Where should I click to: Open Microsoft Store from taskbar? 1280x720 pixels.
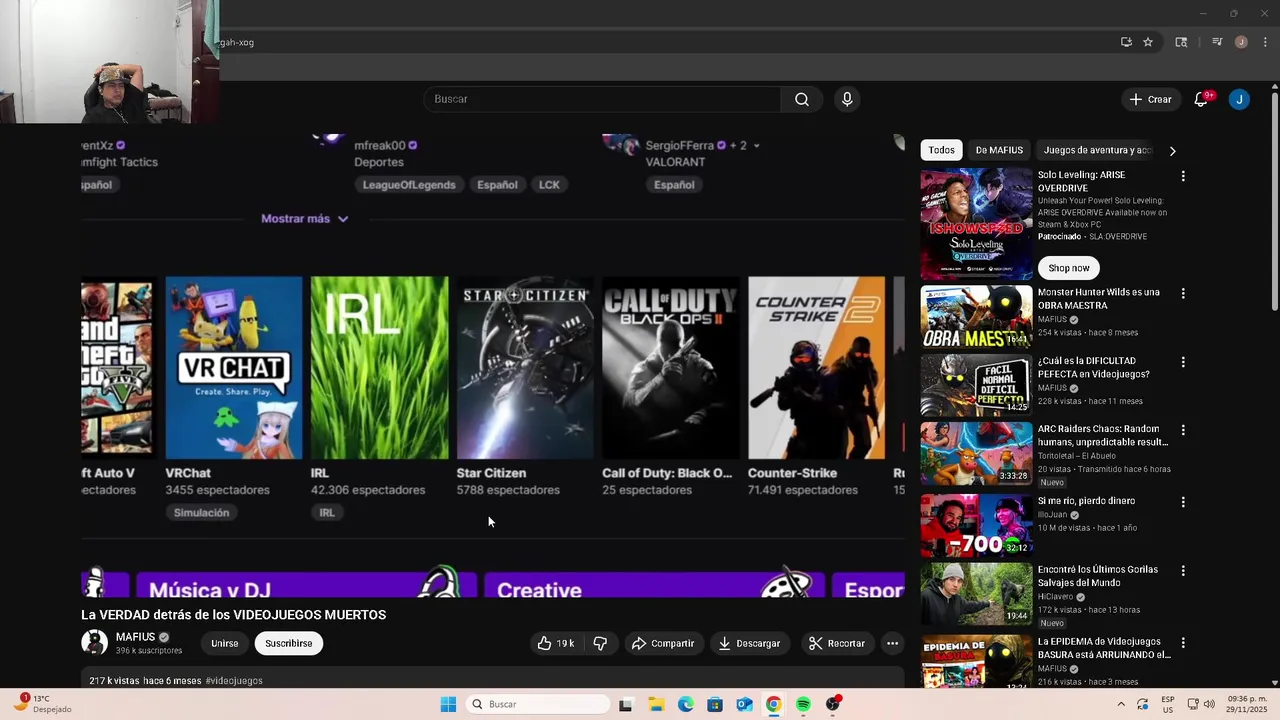(x=715, y=704)
